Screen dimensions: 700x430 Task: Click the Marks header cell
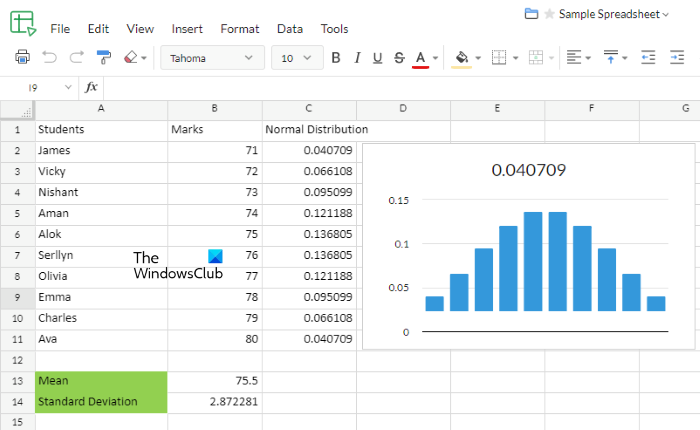[x=215, y=129]
